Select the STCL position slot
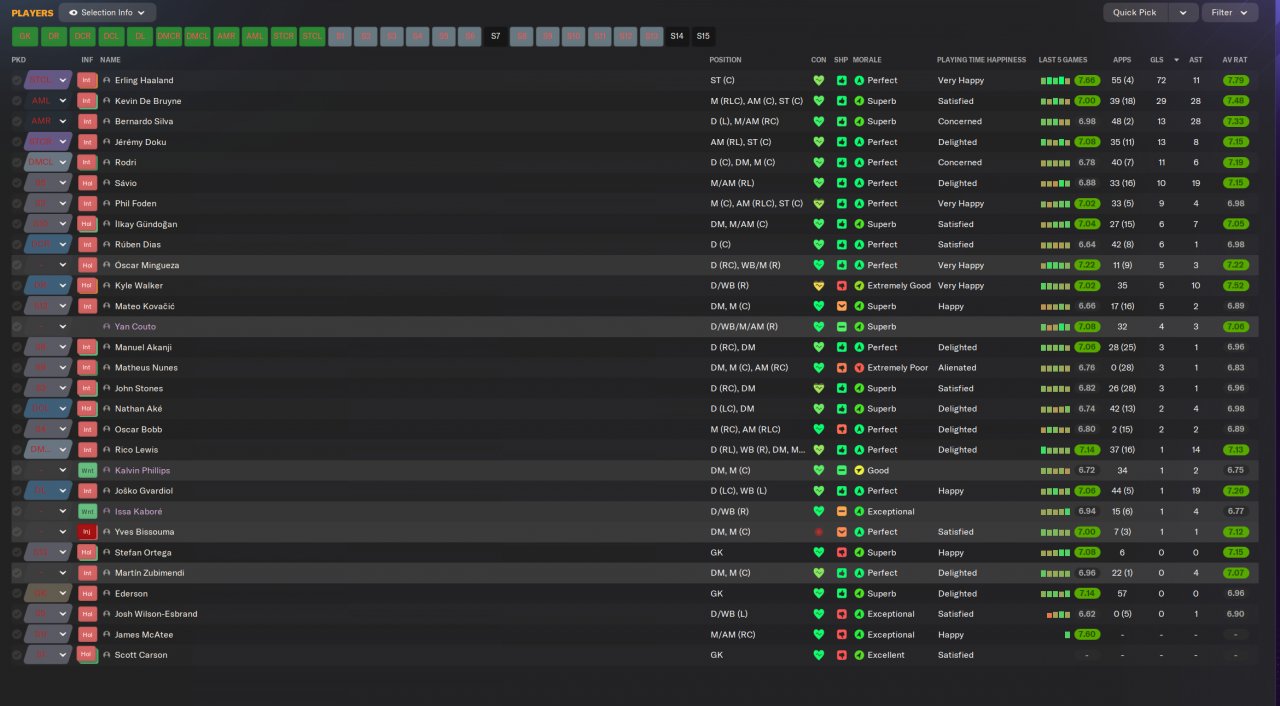 (x=313, y=36)
